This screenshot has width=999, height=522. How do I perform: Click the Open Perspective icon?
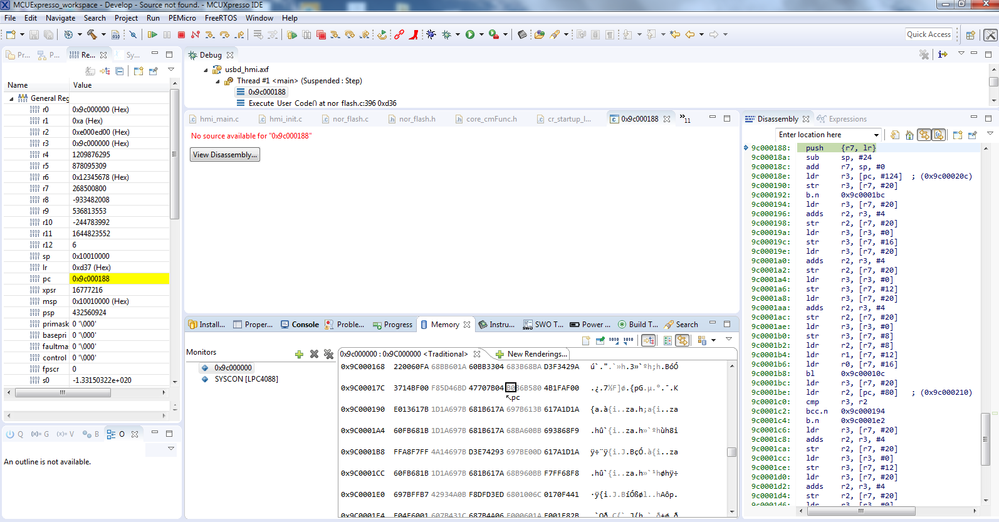coord(970,35)
